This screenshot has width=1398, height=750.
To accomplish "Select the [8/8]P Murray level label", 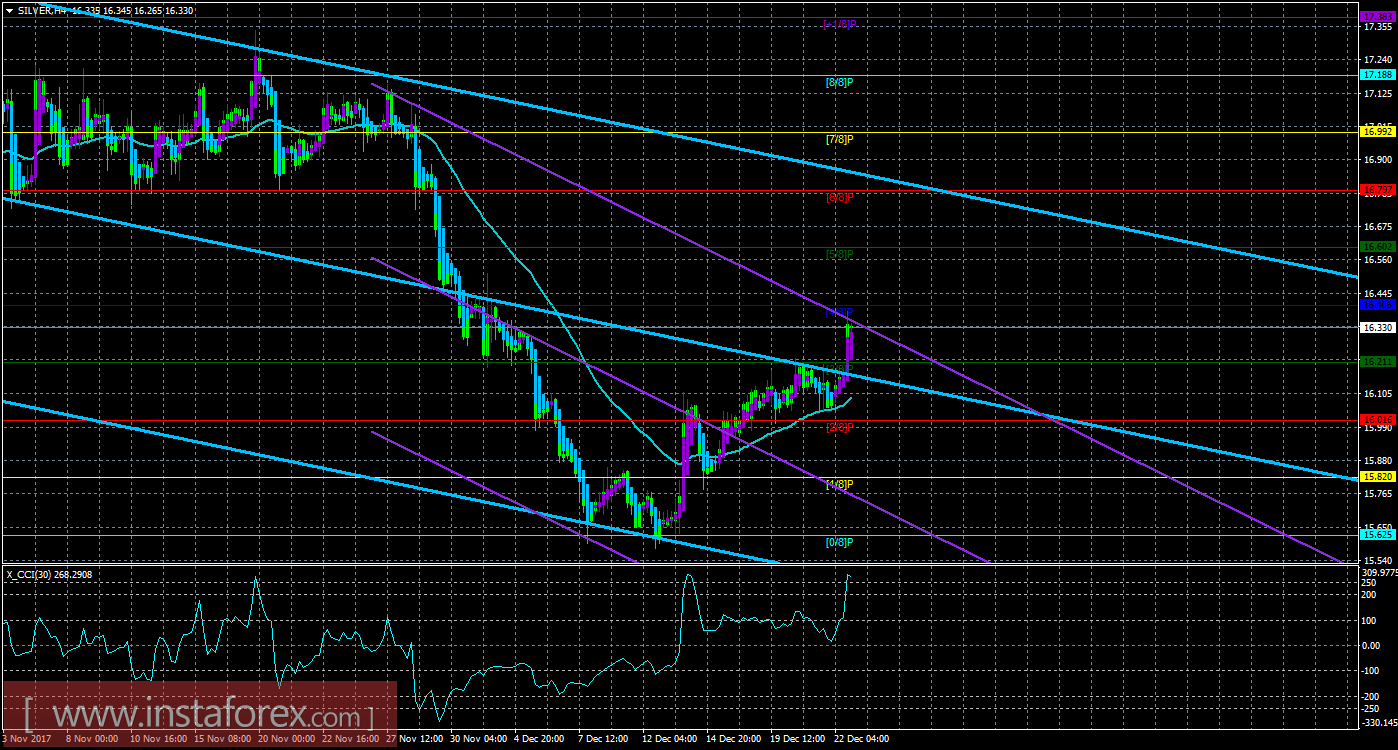I will click(839, 82).
